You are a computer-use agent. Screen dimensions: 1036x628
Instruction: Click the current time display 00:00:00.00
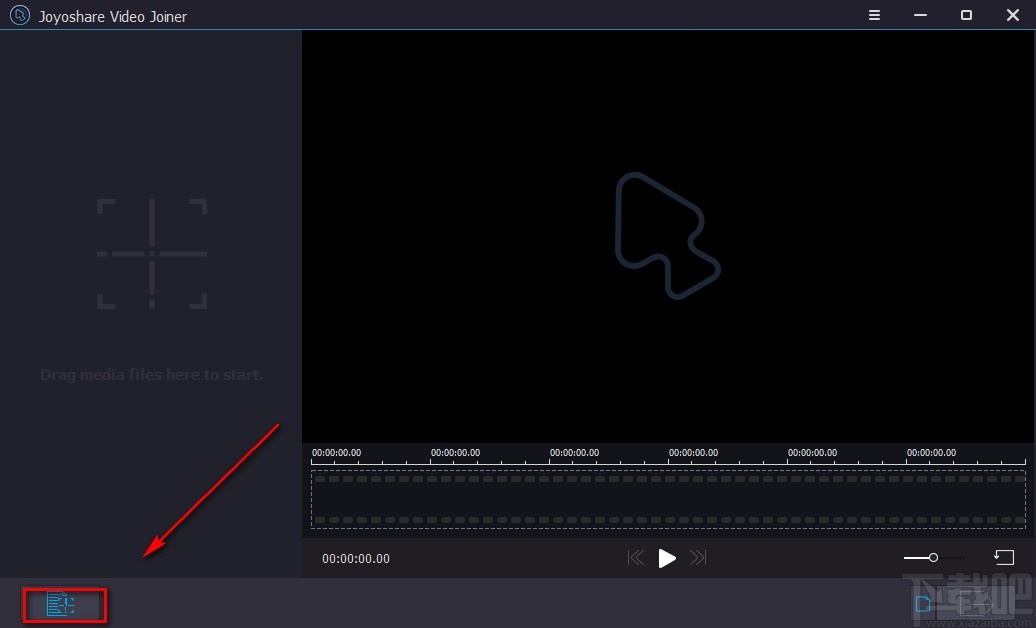tap(355, 559)
